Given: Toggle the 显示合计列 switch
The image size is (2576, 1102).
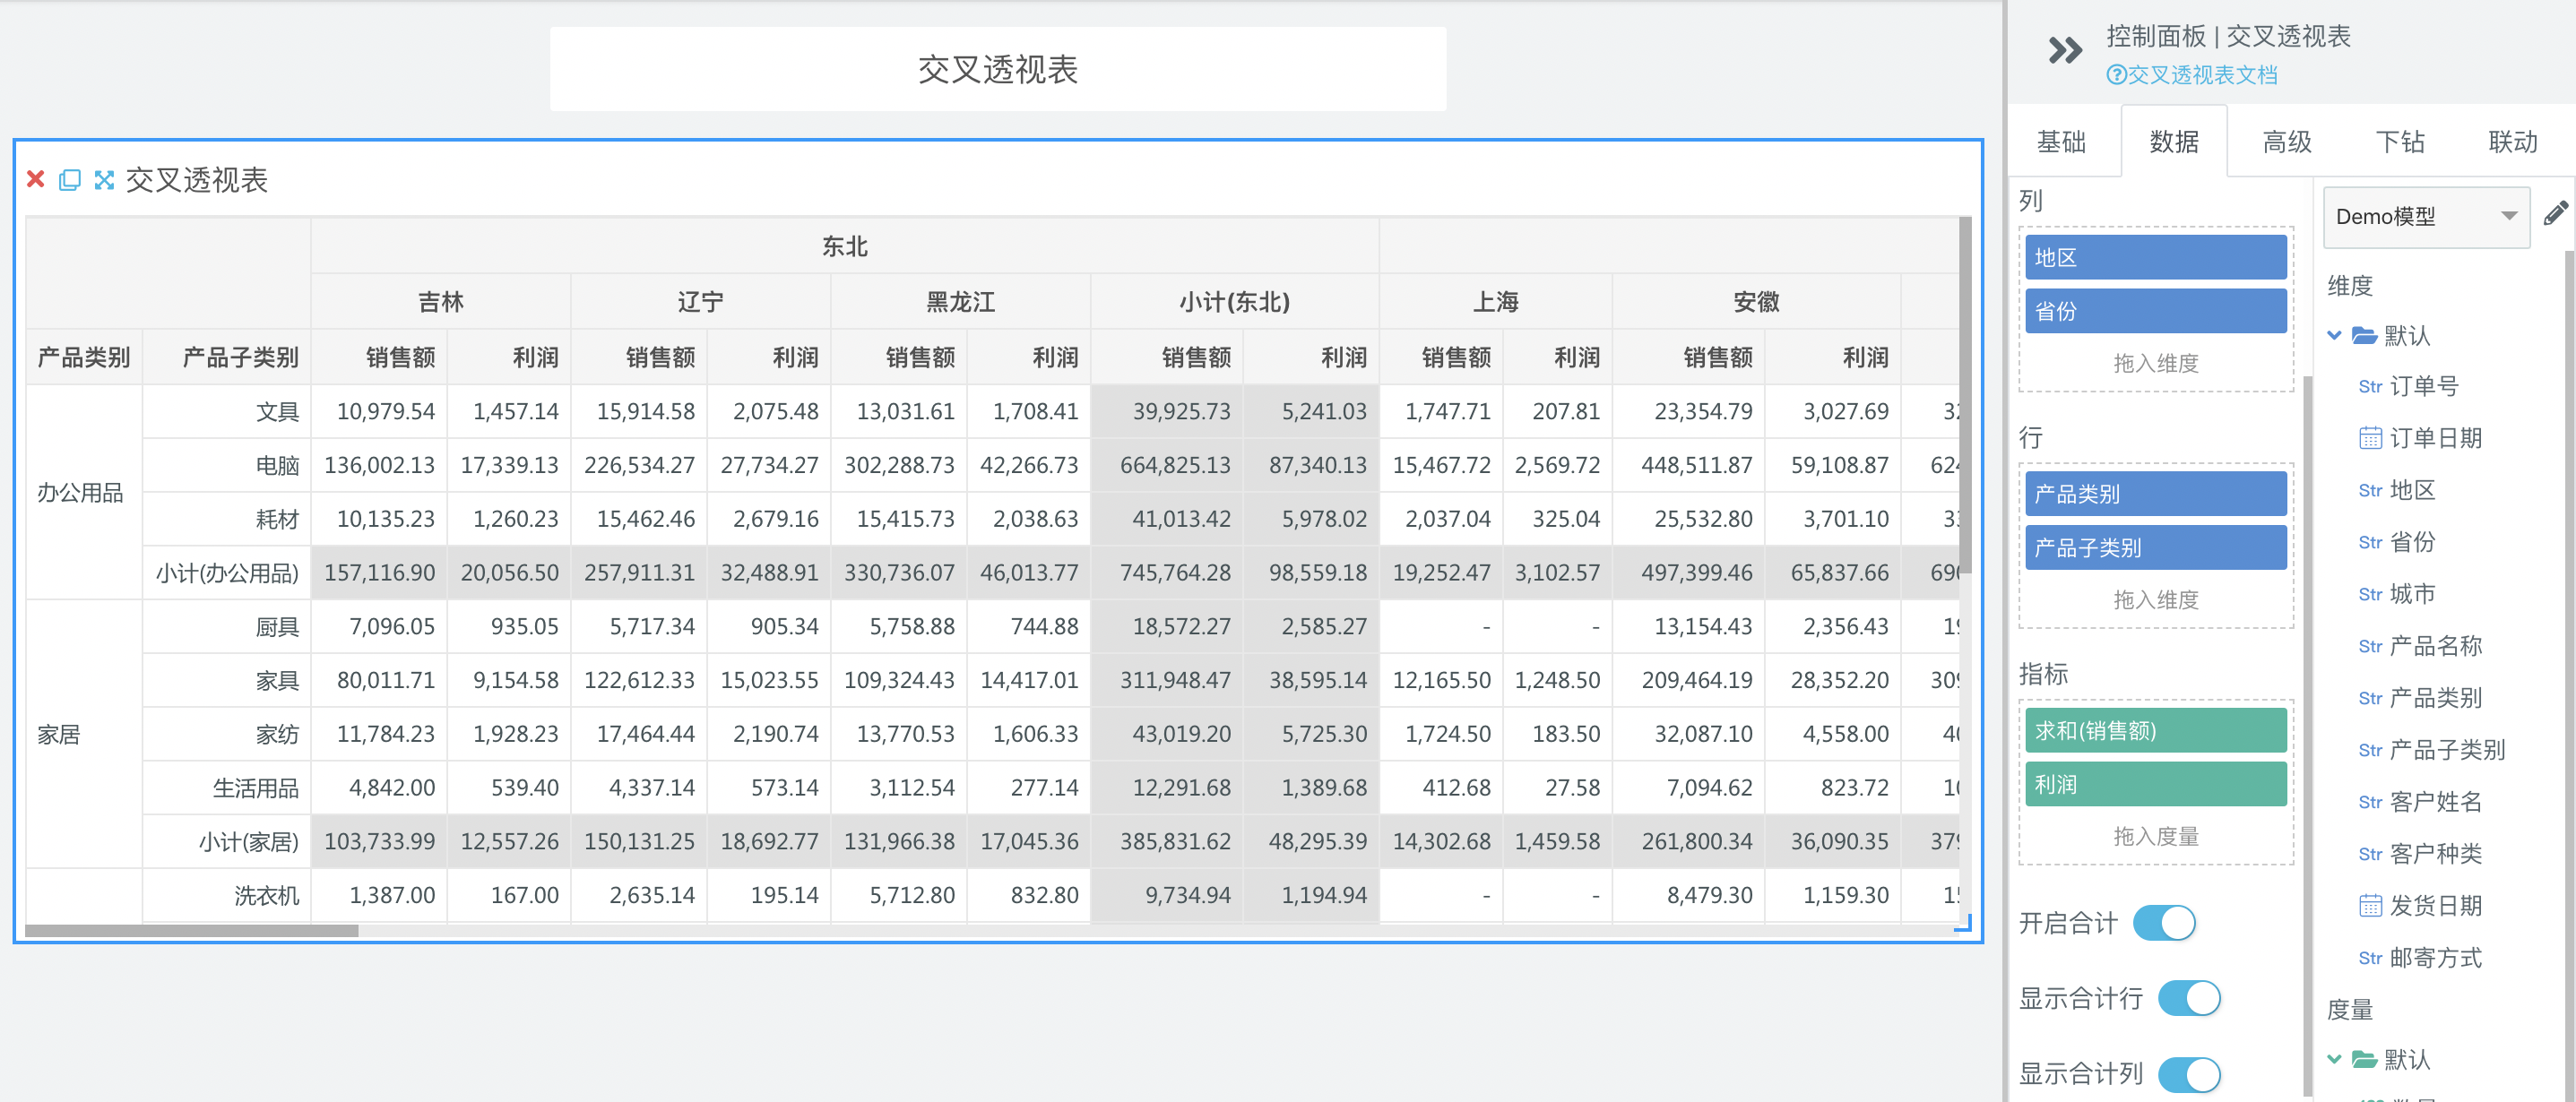Looking at the screenshot, I should click(2189, 1074).
